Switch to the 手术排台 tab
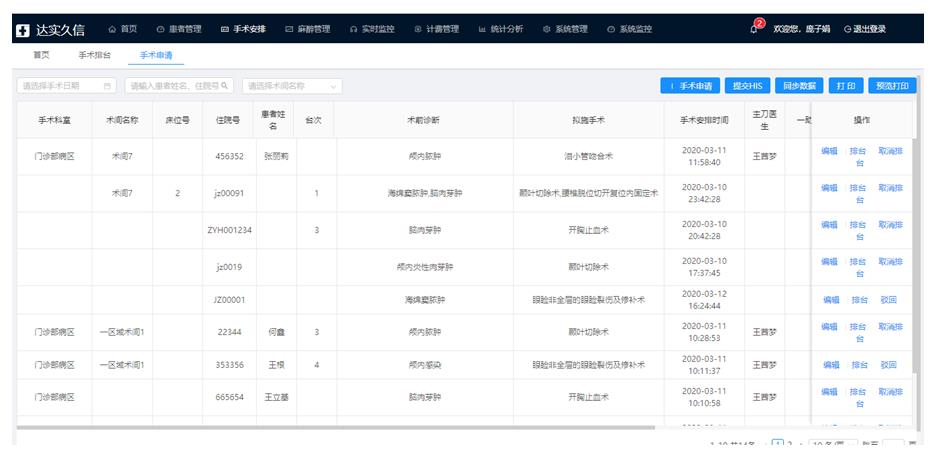 pyautogui.click(x=95, y=55)
